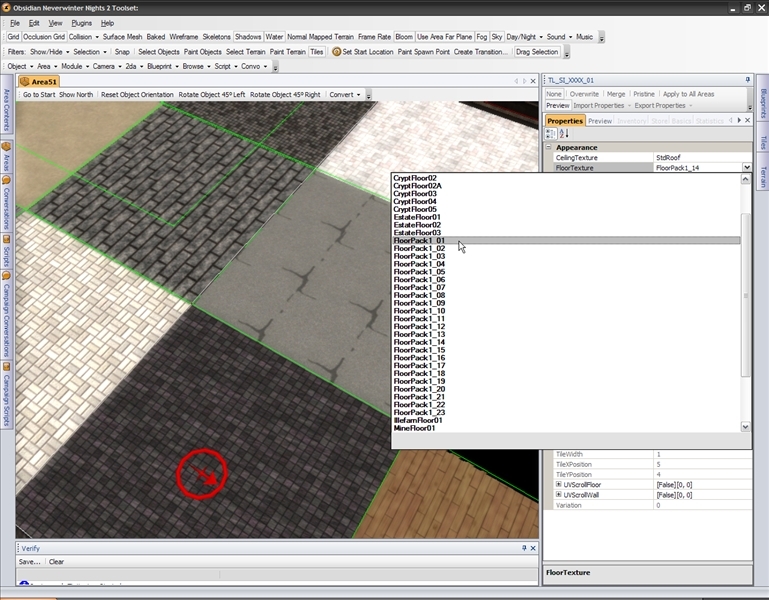Open the Plugins menu

tap(81, 22)
